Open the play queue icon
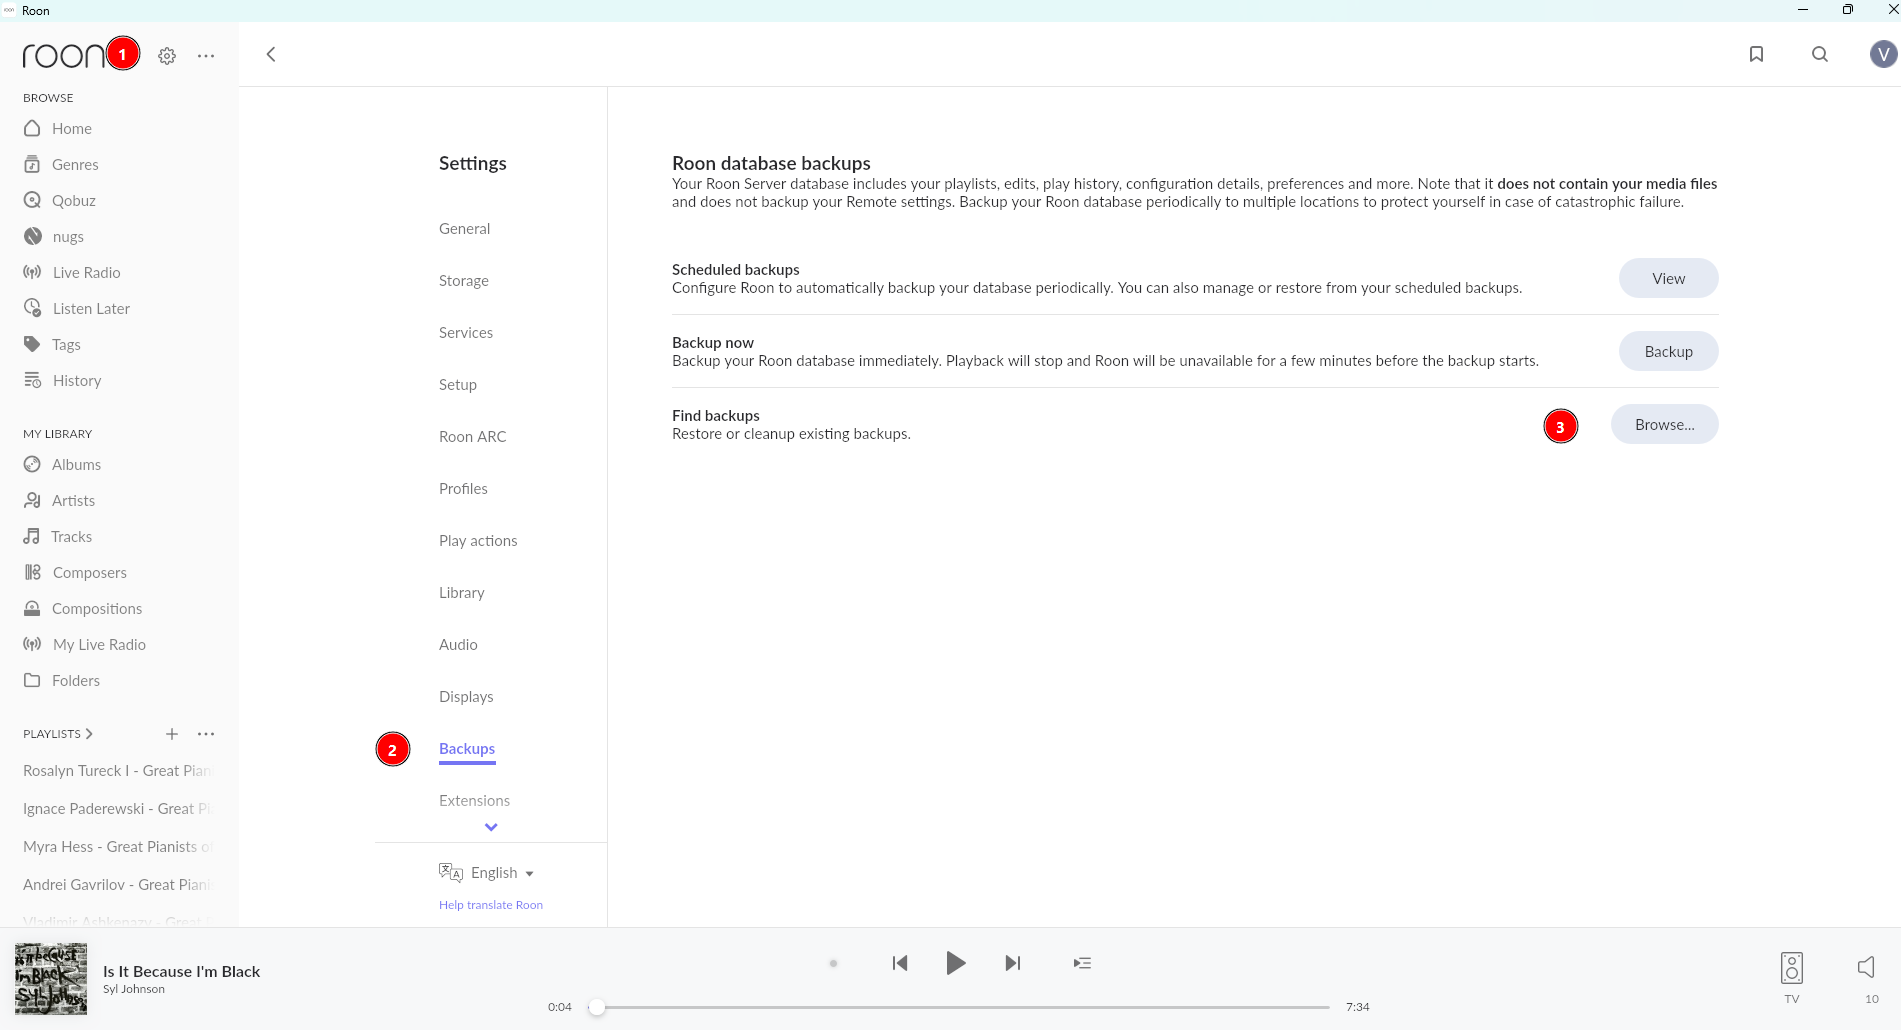The image size is (1901, 1030). (1082, 963)
